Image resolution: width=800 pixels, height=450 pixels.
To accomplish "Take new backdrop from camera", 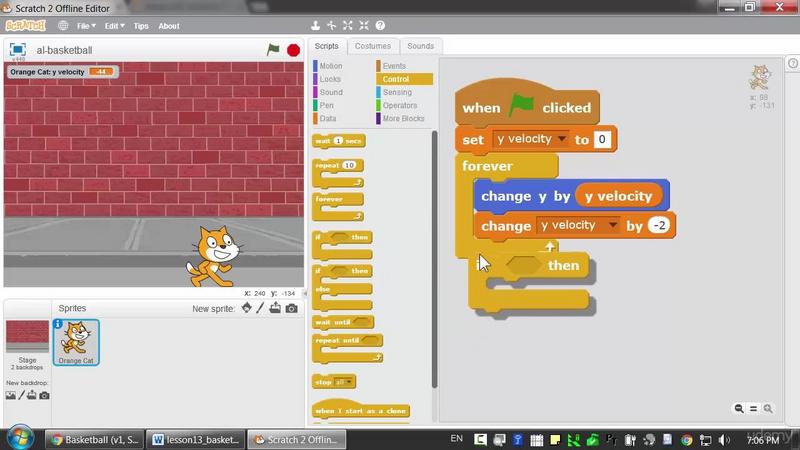I will tap(44, 395).
